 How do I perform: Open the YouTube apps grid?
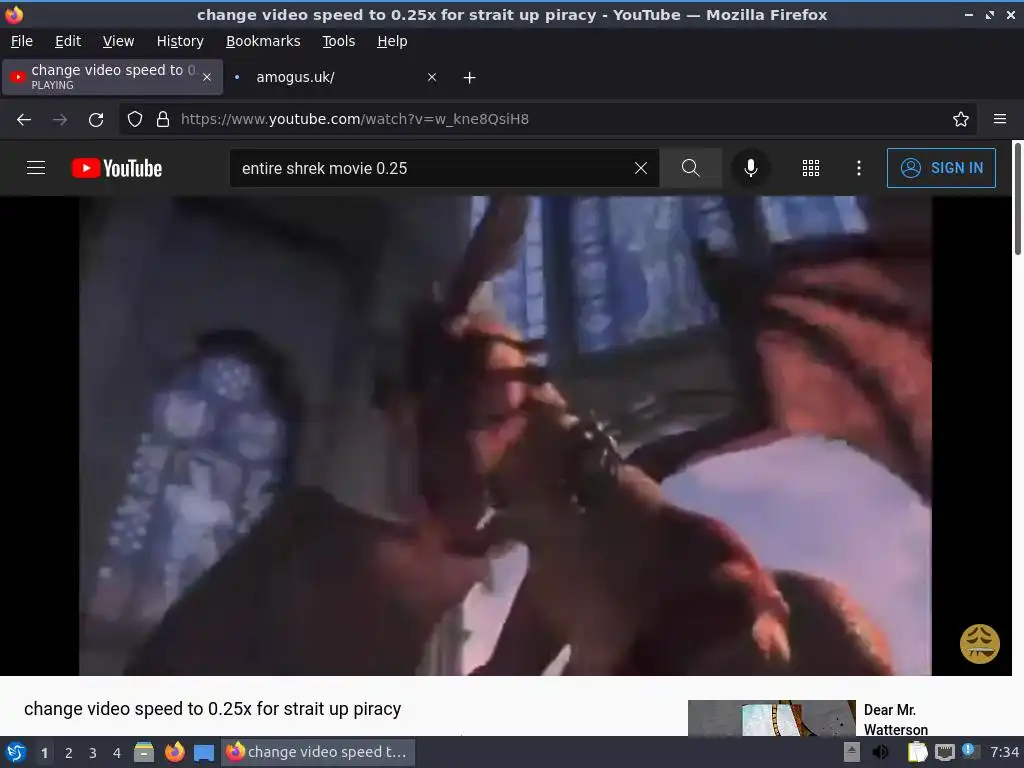pyautogui.click(x=810, y=168)
